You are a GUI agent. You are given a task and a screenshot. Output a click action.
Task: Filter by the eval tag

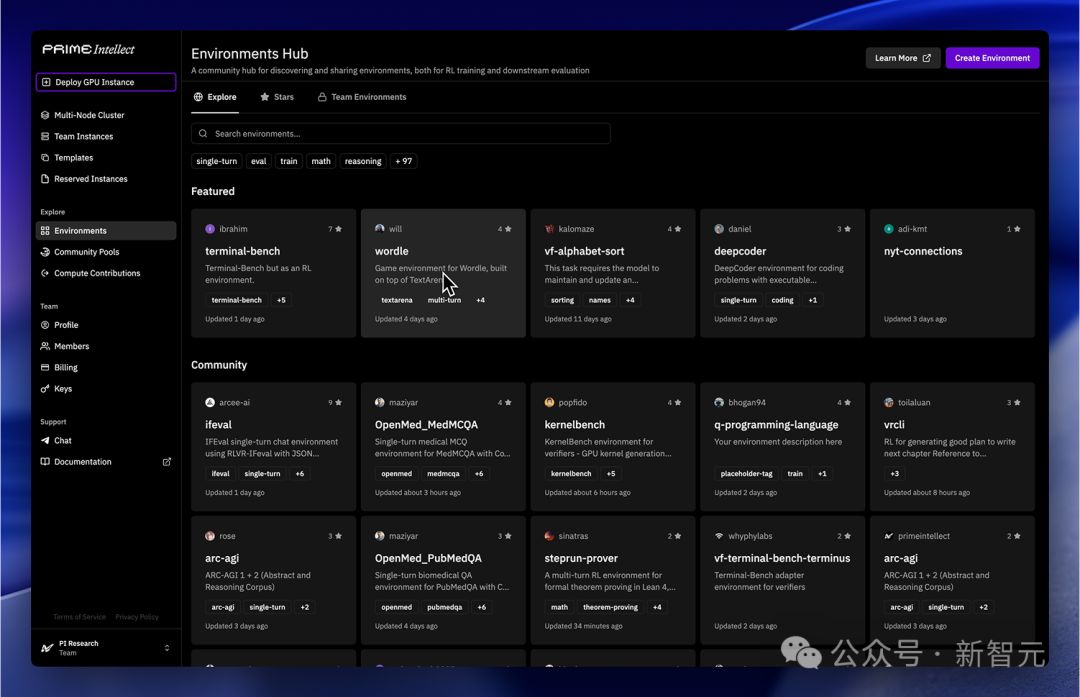coord(258,161)
